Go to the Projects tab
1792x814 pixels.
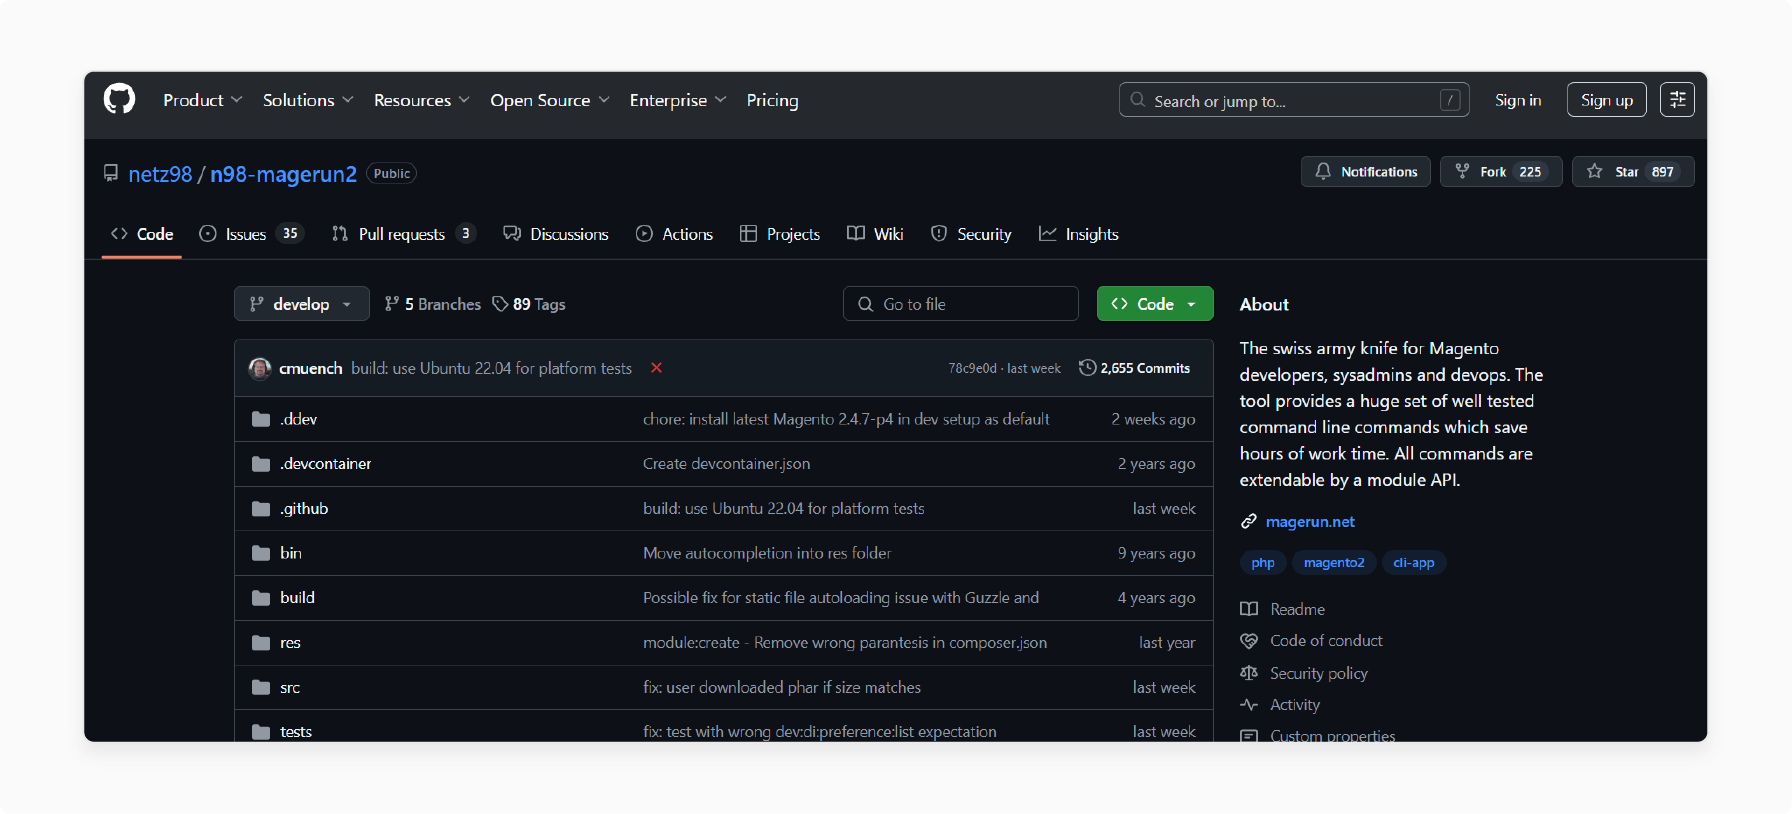780,234
